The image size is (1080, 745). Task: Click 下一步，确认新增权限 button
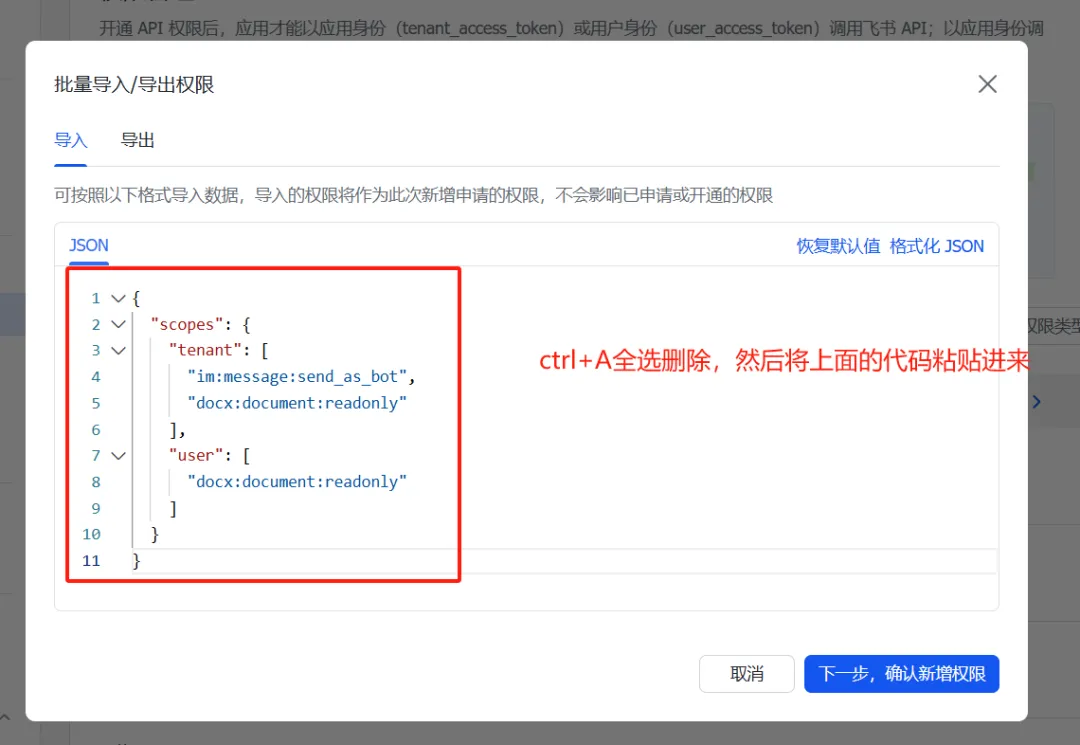pyautogui.click(x=901, y=673)
